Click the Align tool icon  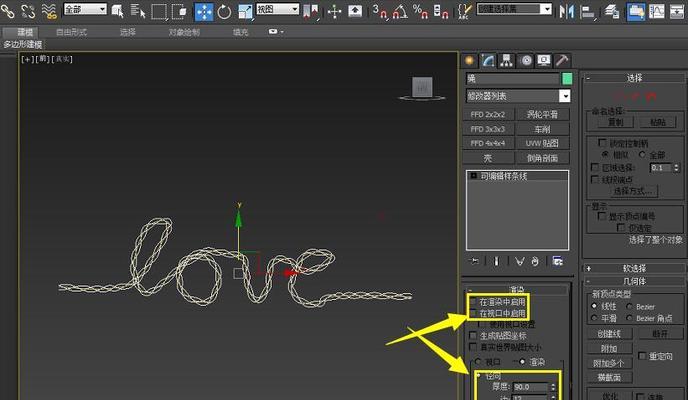(587, 11)
